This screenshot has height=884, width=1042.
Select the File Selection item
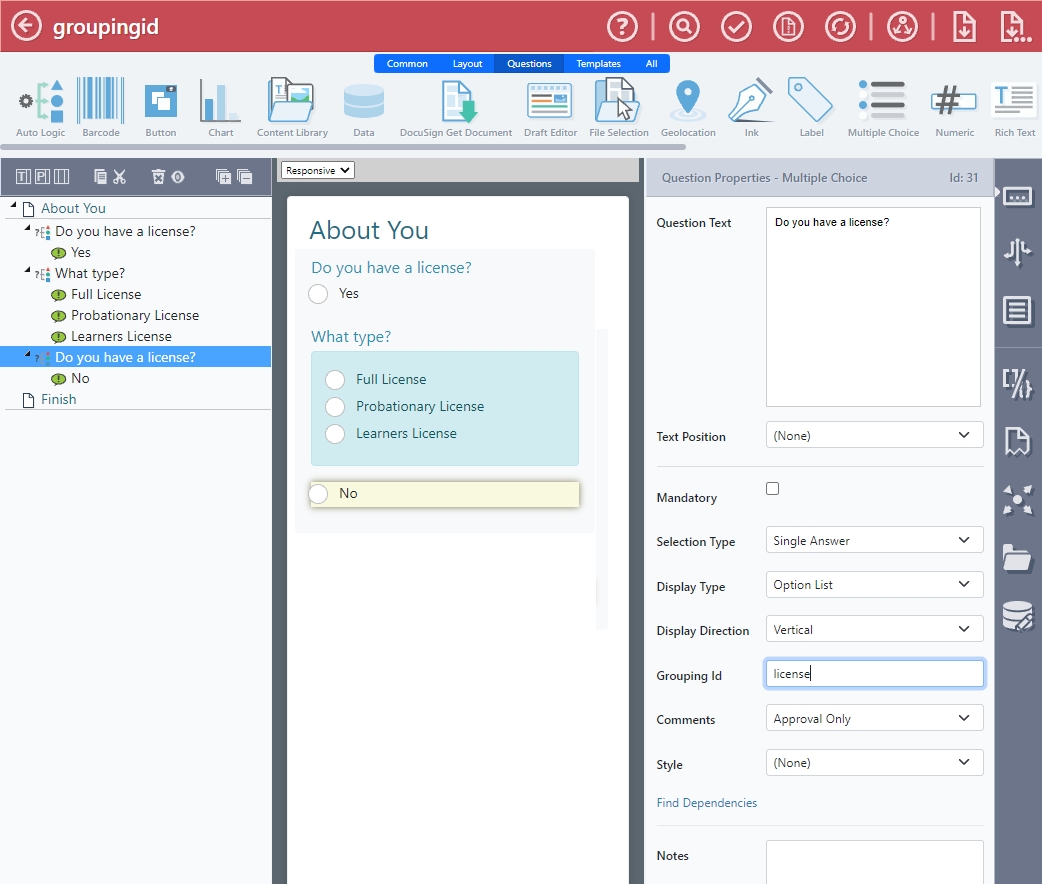(619, 108)
